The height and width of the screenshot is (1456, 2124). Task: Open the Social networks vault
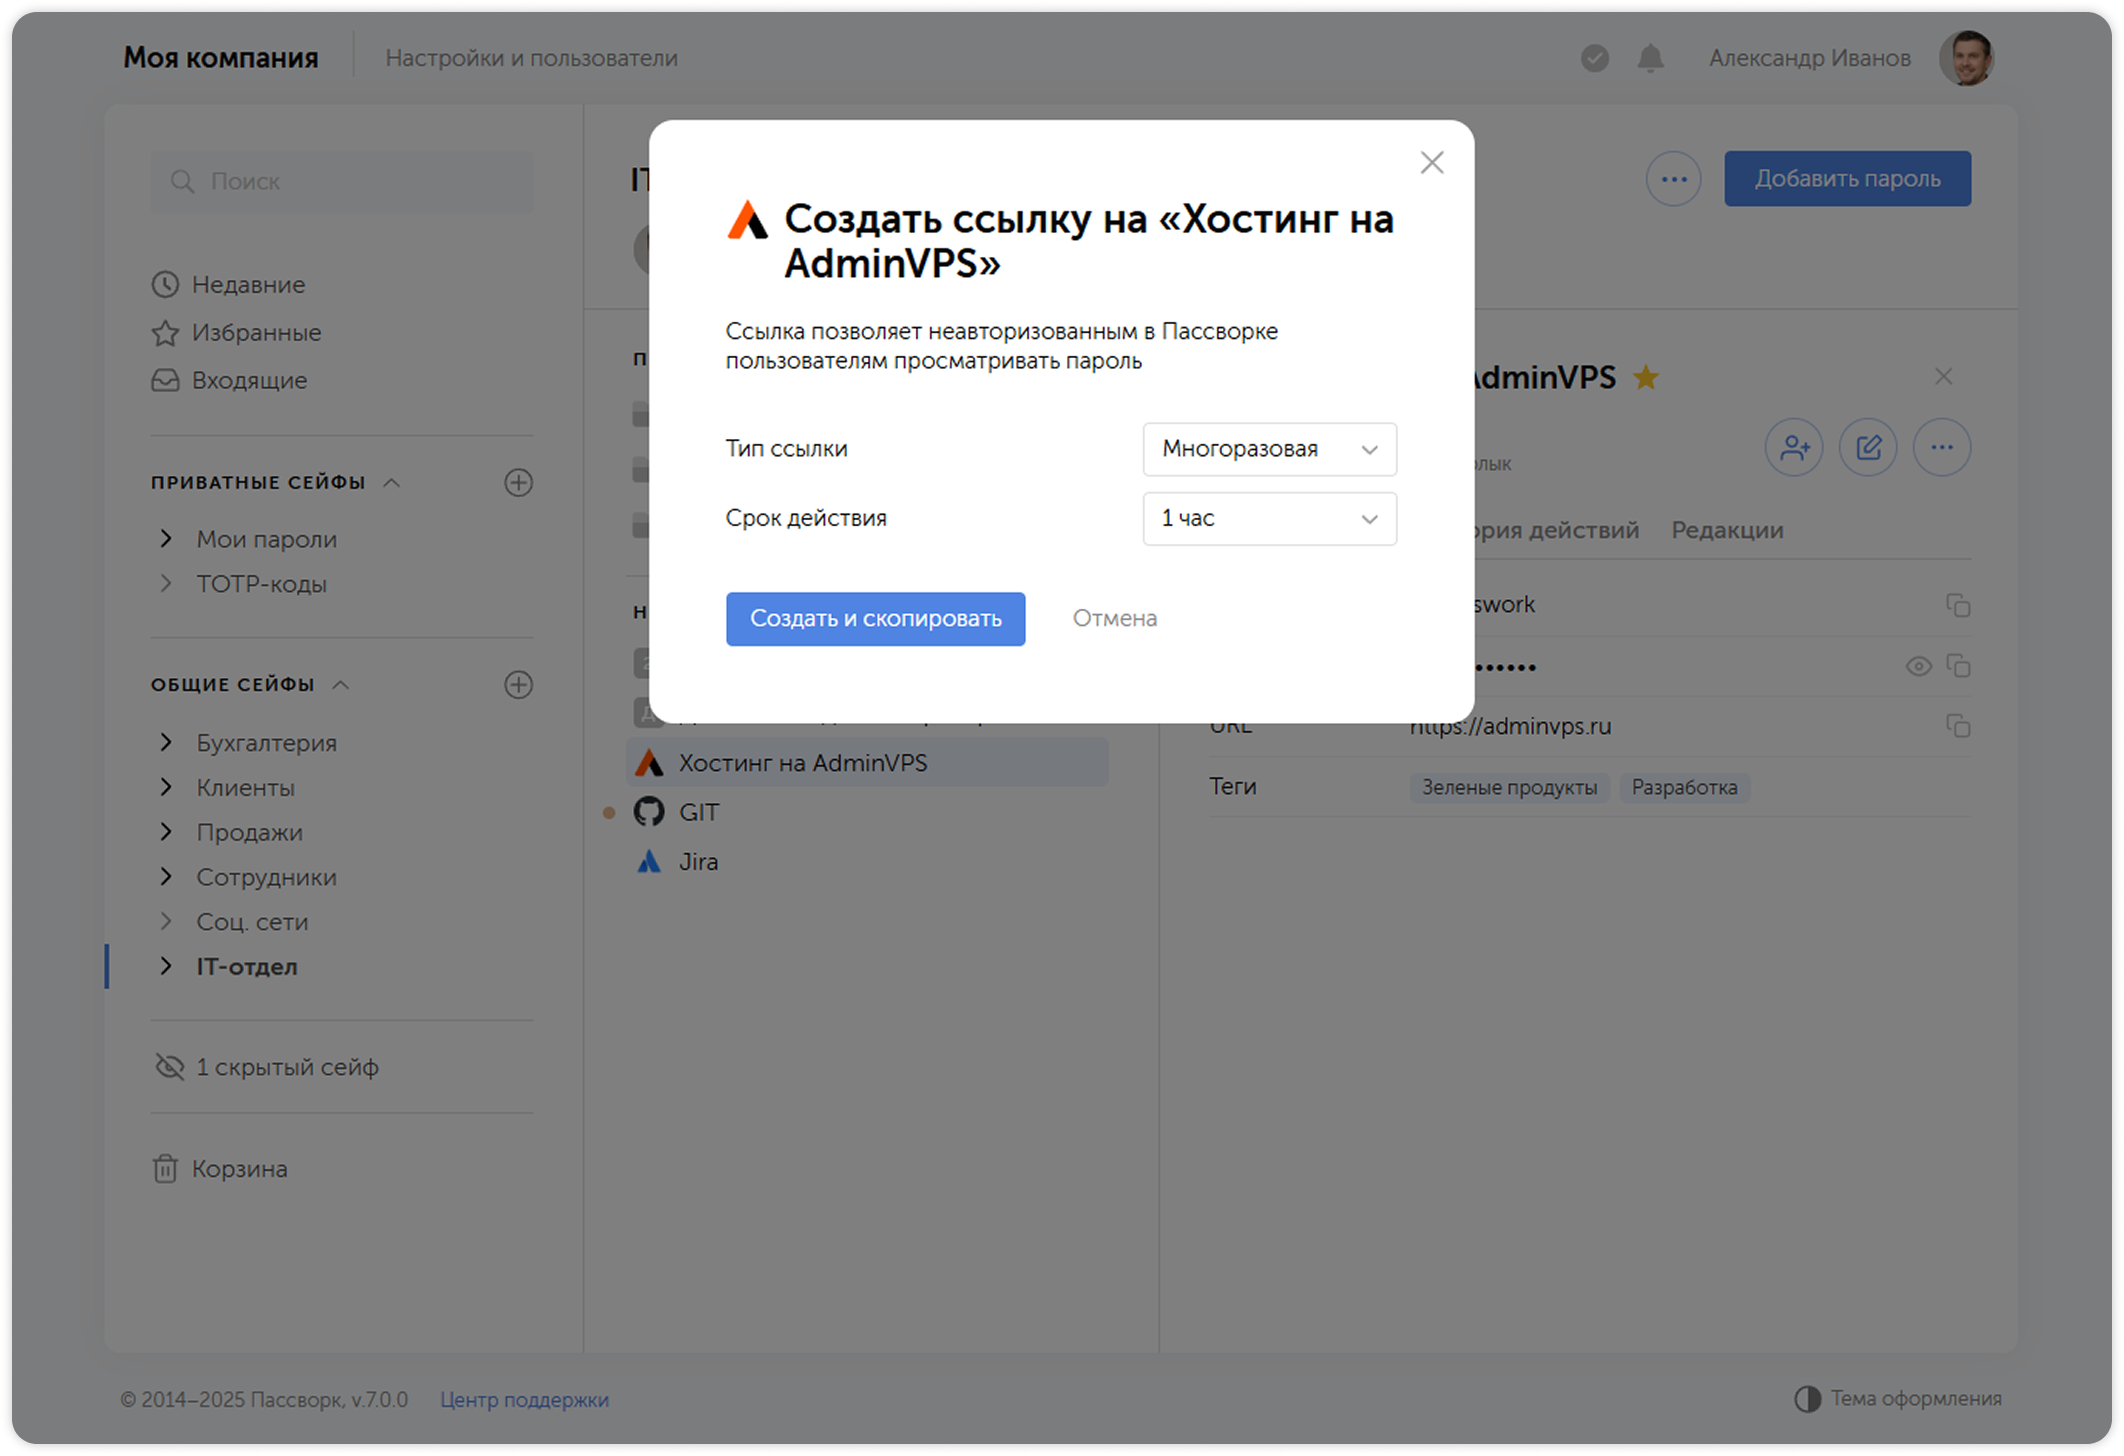252,922
